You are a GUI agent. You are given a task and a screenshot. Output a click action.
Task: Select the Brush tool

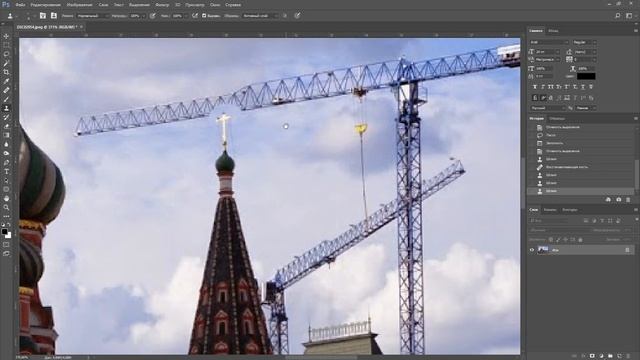6,99
